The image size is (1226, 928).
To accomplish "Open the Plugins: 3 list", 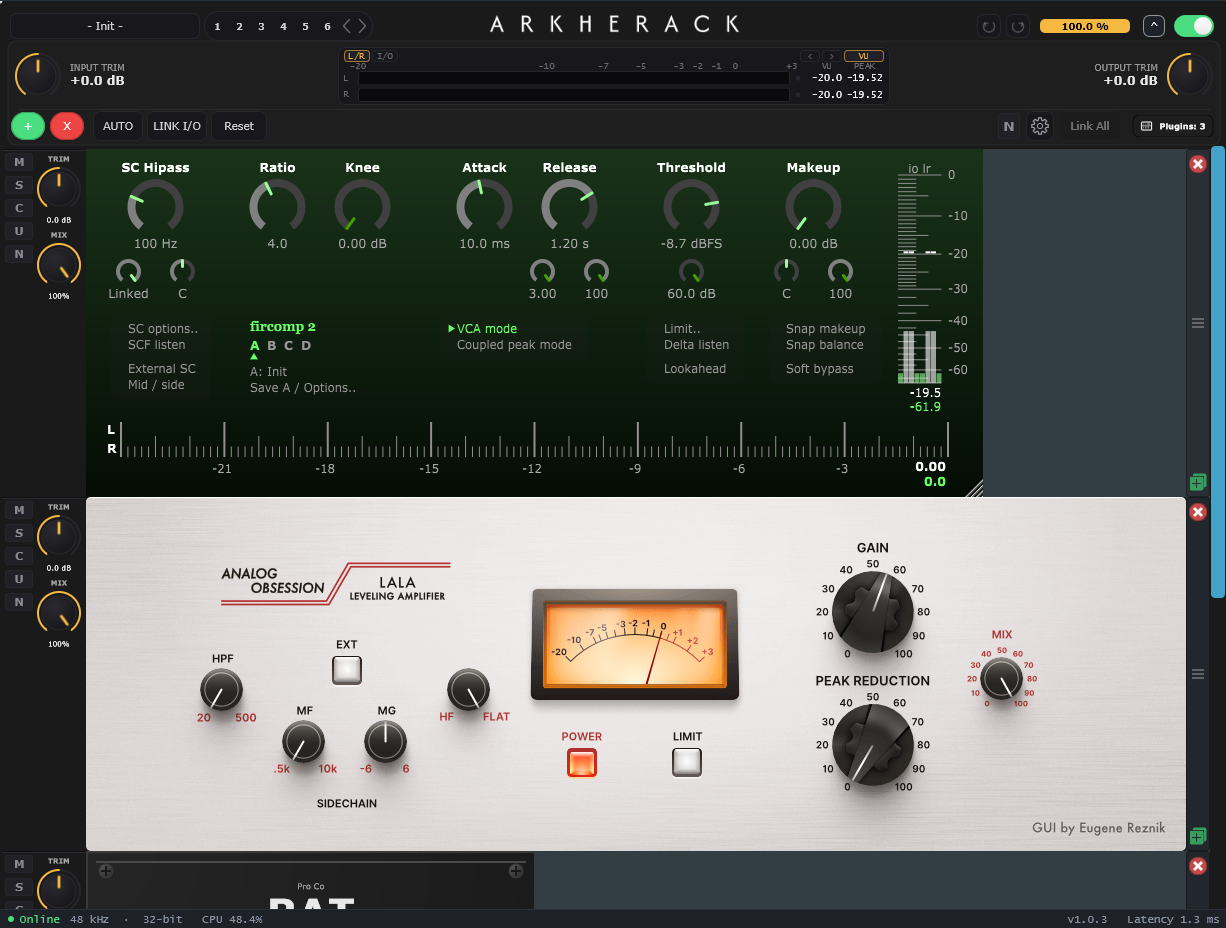I will pos(1172,126).
